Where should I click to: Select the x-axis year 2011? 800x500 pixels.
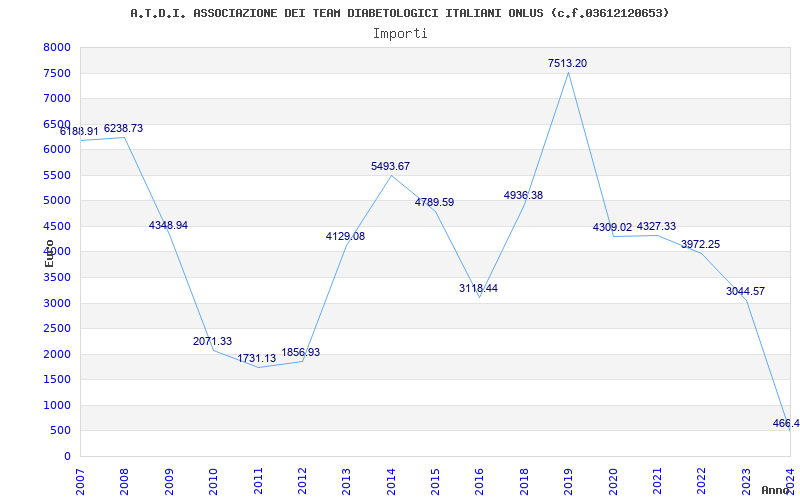pos(258,482)
